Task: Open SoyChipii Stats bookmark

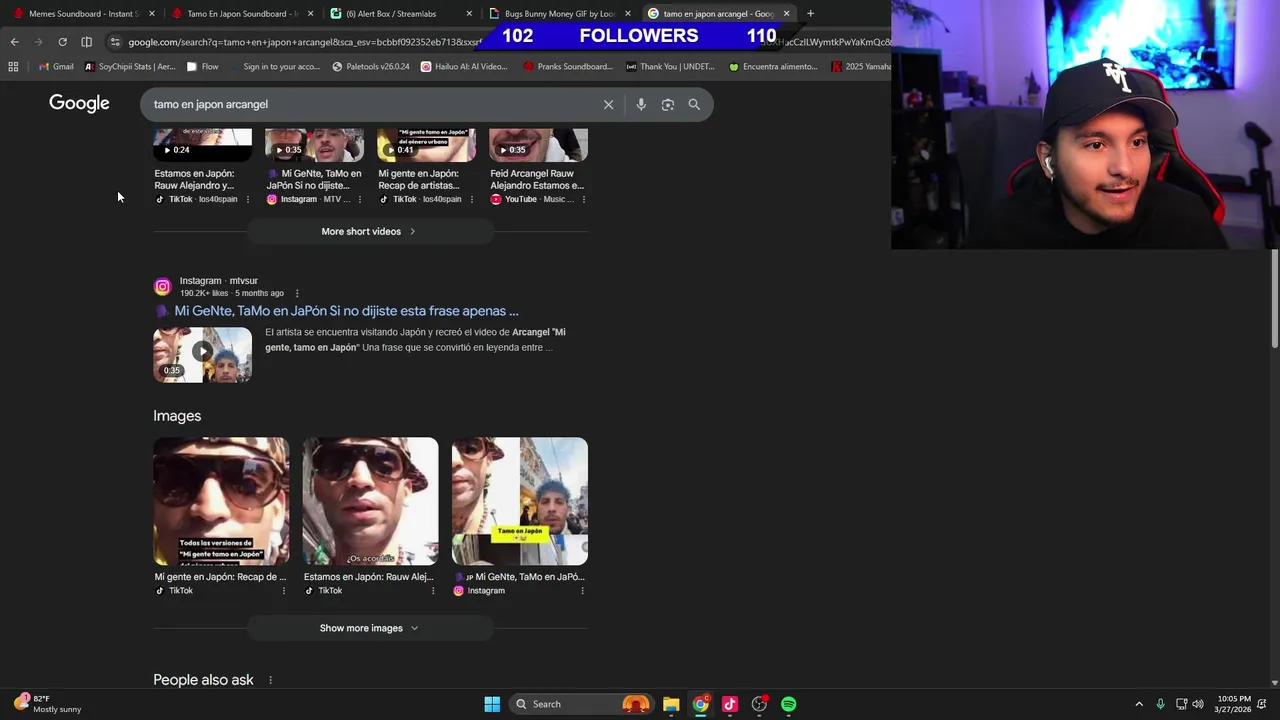Action: [x=130, y=67]
